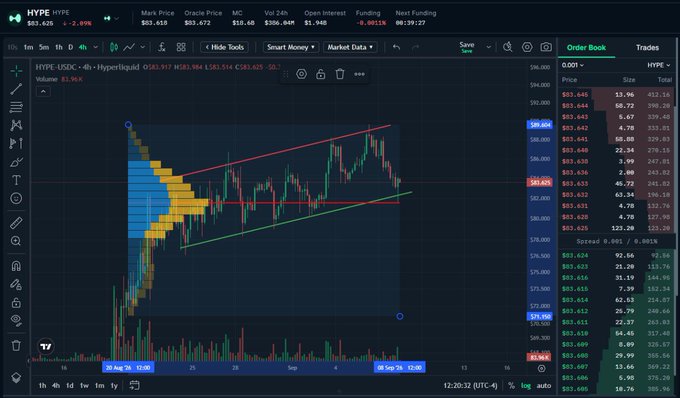Click Hide Tools button
This screenshot has height=398, width=680.
224,47
